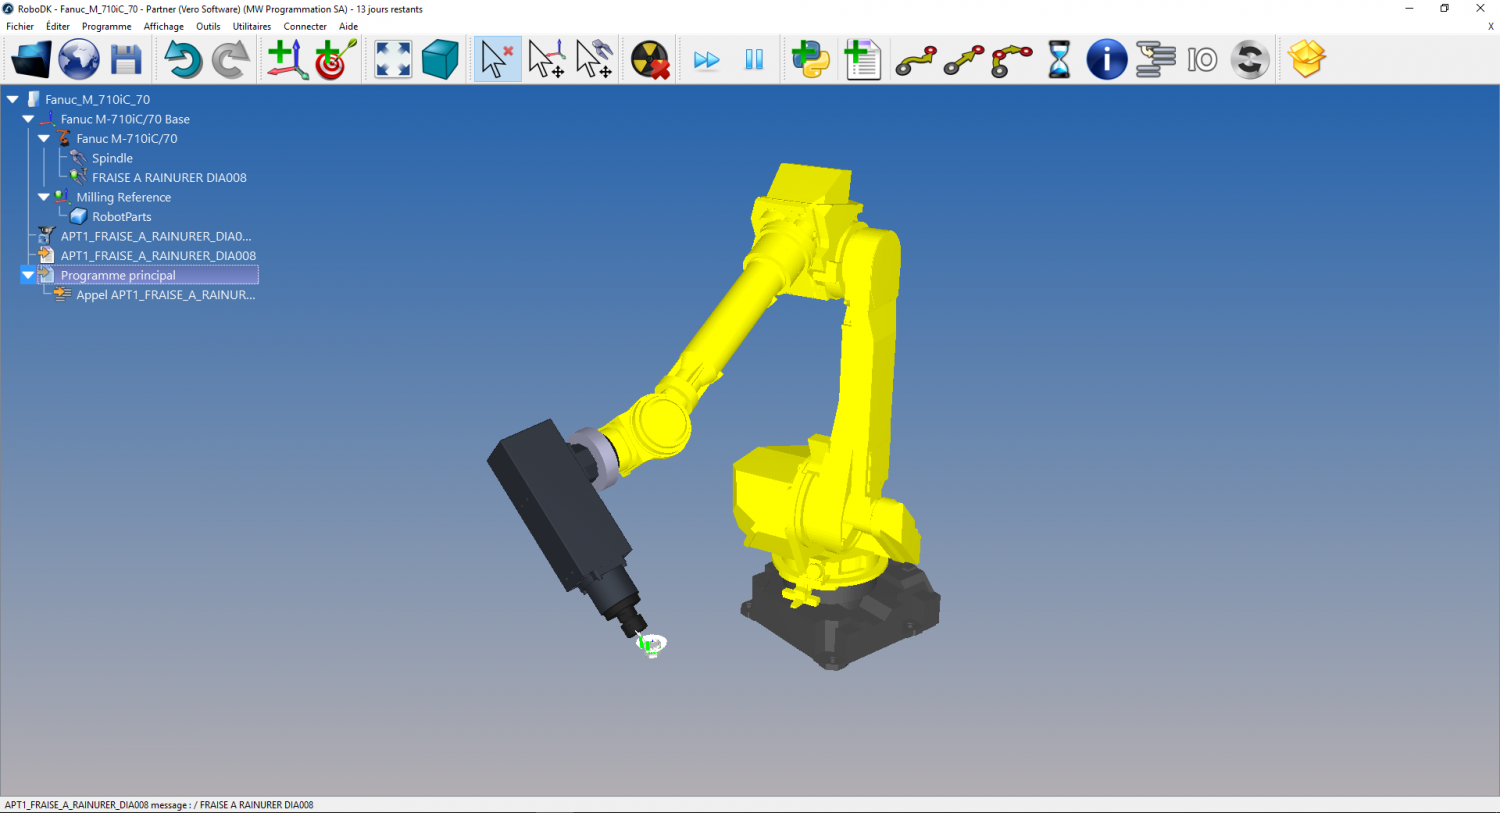The image size is (1500, 813).
Task: Fit all objects in view
Action: tap(393, 60)
